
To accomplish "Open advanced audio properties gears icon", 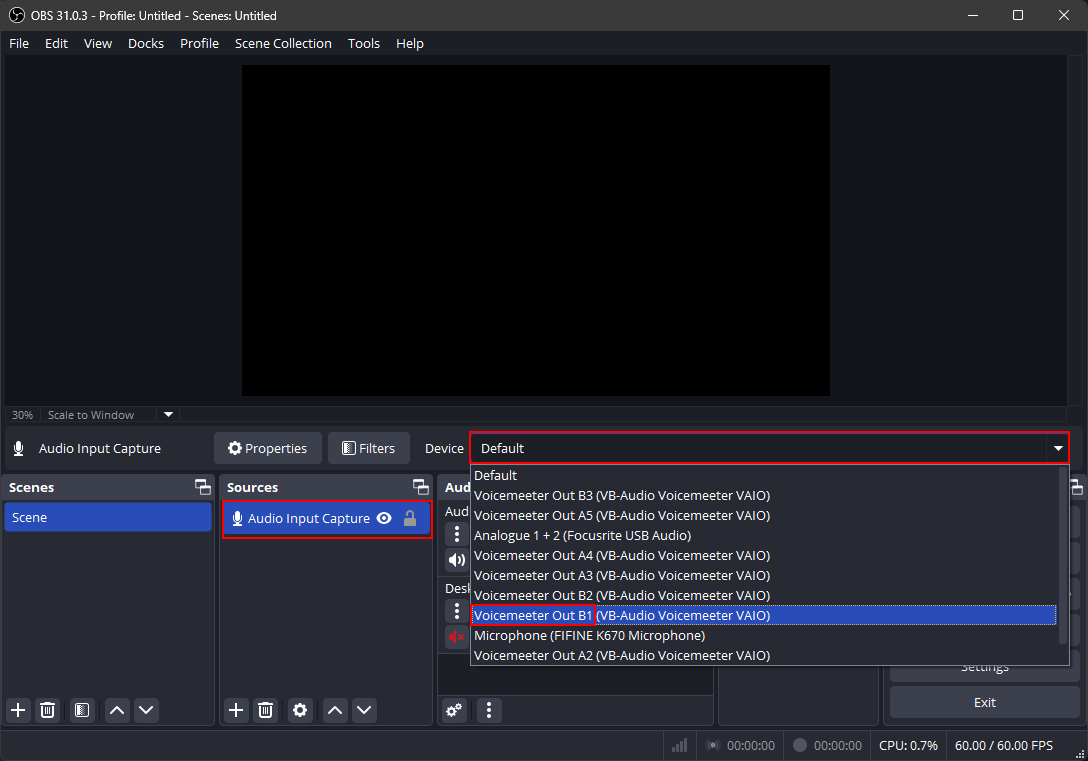I will click(454, 710).
